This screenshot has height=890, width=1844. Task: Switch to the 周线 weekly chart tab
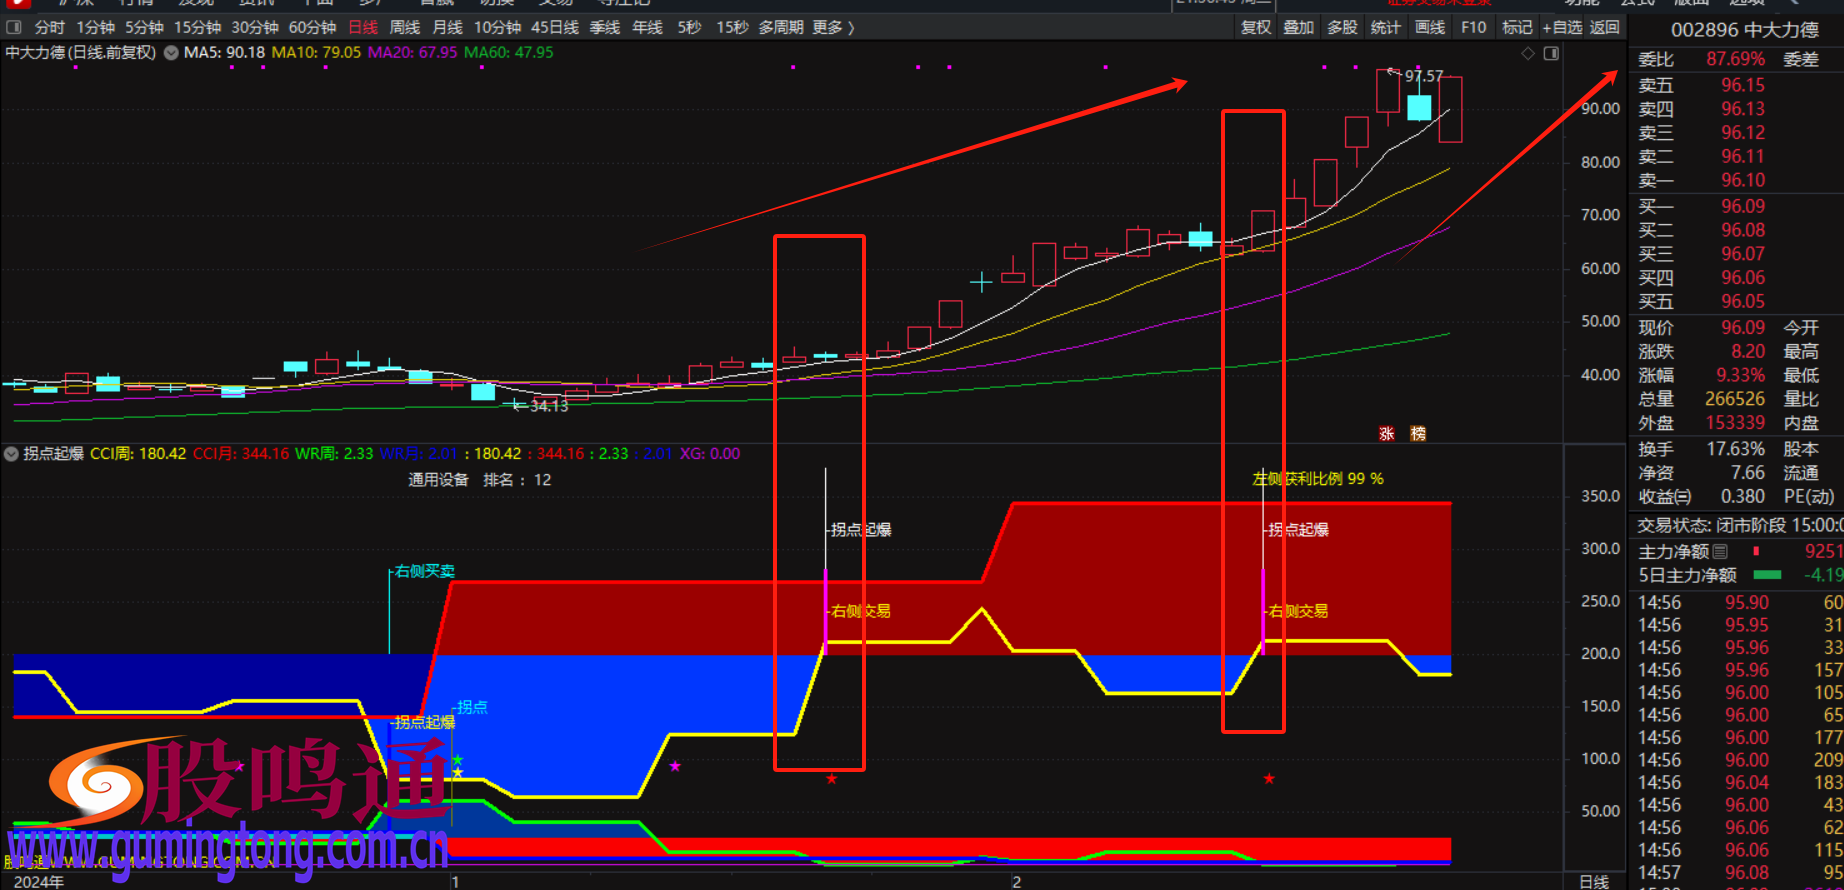coord(404,27)
